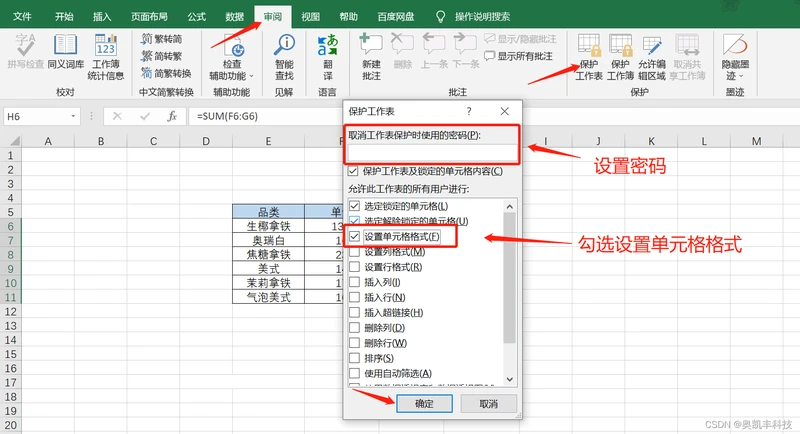Go to 下一条 next comment

[x=466, y=51]
